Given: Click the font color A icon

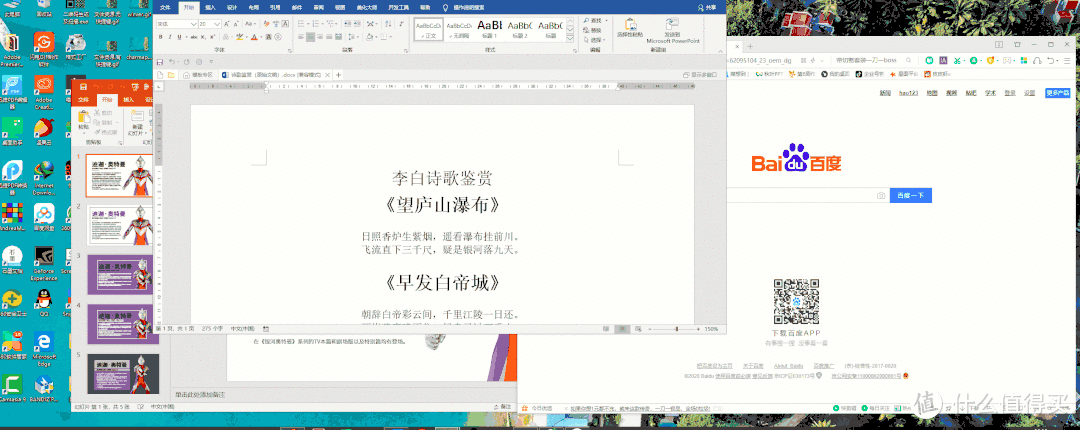Looking at the screenshot, I should [x=254, y=37].
